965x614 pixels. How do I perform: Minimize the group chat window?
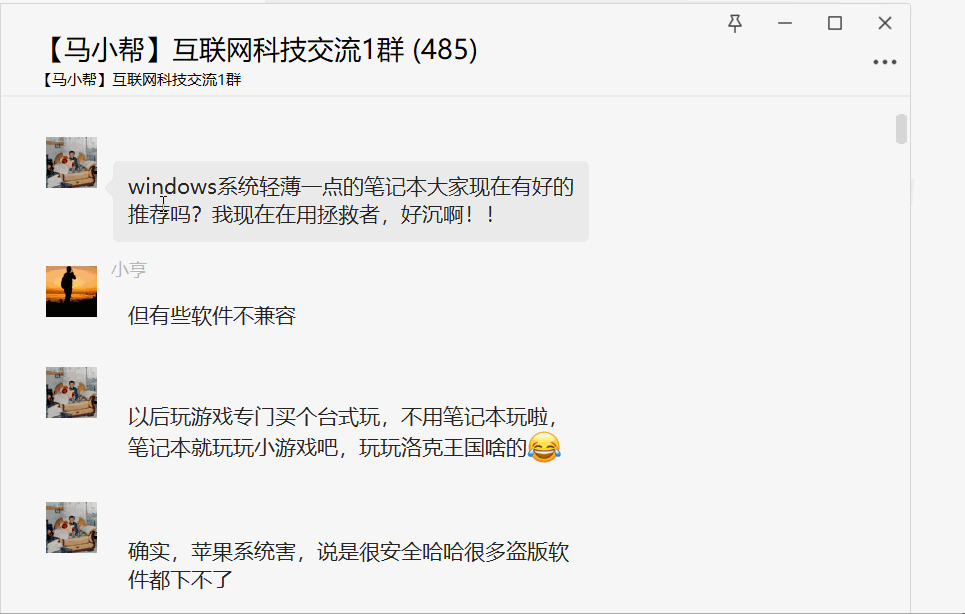coord(785,23)
